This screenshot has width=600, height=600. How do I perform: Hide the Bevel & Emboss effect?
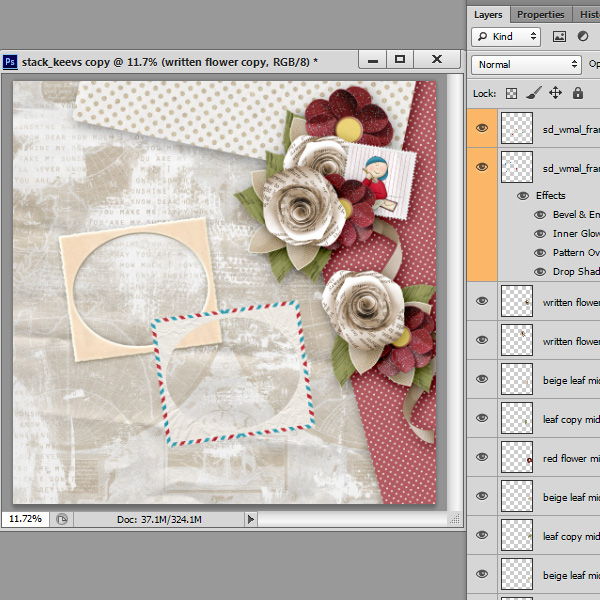pyautogui.click(x=540, y=215)
